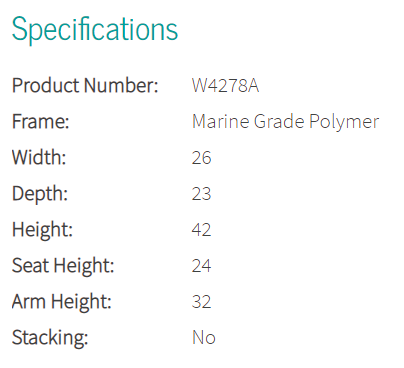Select the Arm Height label
The width and height of the screenshot is (404, 368).
click(x=62, y=302)
